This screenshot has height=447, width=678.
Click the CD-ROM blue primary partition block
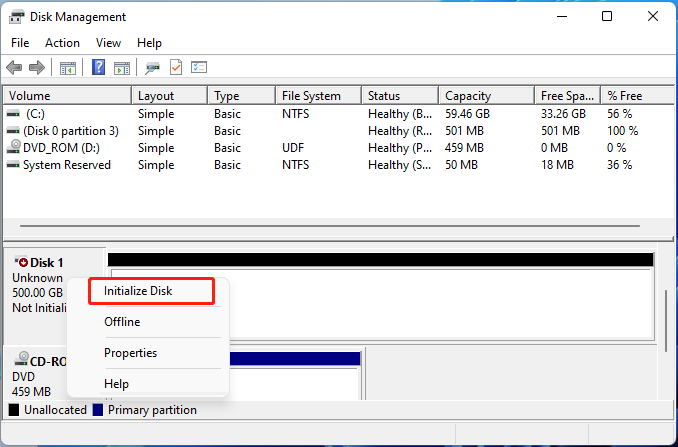pos(295,359)
